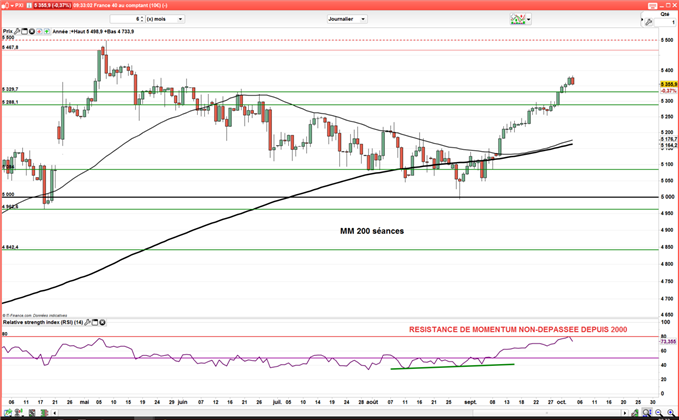The image size is (679, 420).
Task: Click the 'sept.' label on date axis
Action: coord(470,402)
